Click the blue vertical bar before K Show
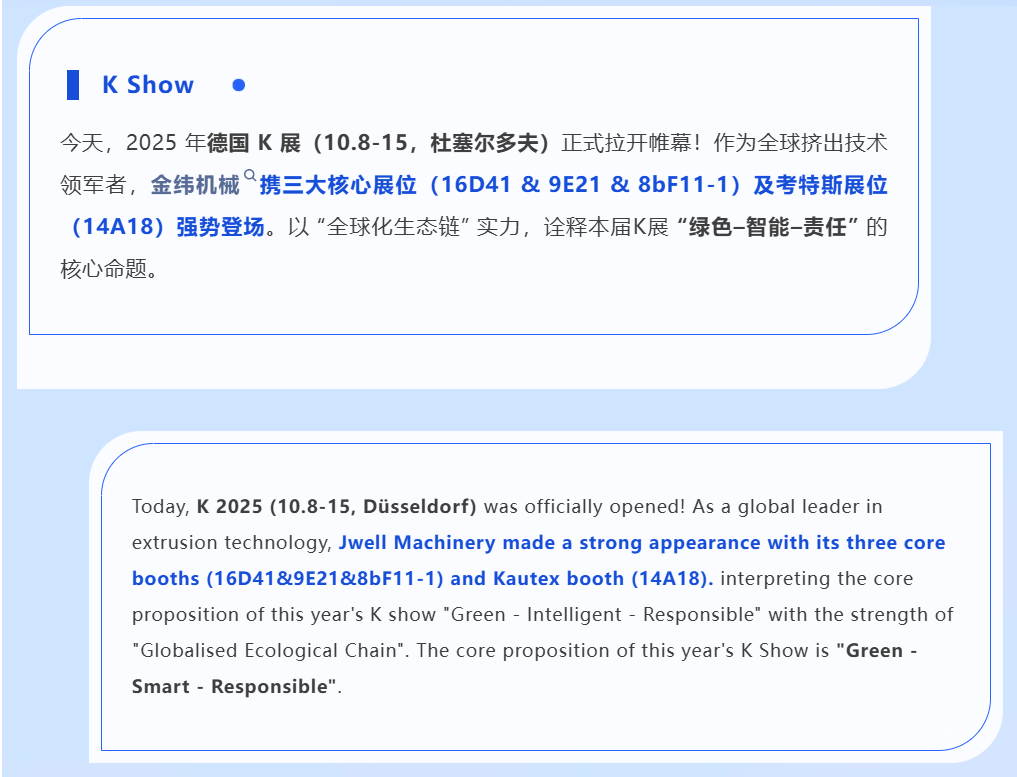The image size is (1017, 777). click(x=73, y=85)
